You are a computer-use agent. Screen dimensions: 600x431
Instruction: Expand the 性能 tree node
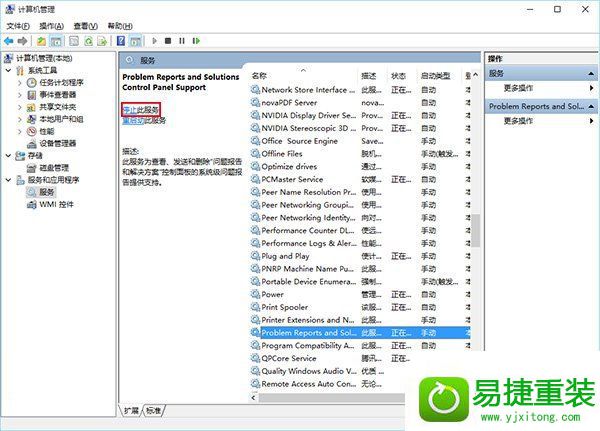point(20,131)
